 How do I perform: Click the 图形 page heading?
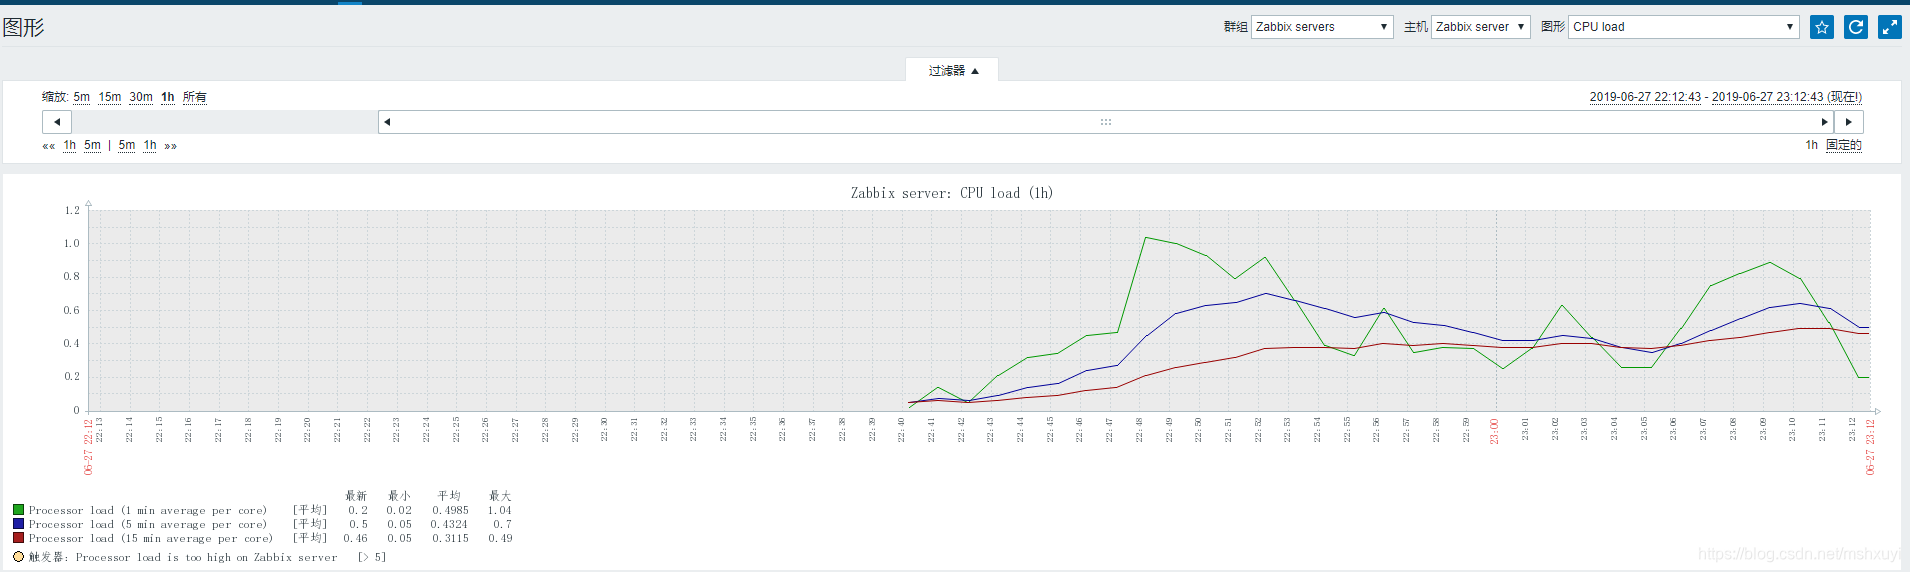23,27
